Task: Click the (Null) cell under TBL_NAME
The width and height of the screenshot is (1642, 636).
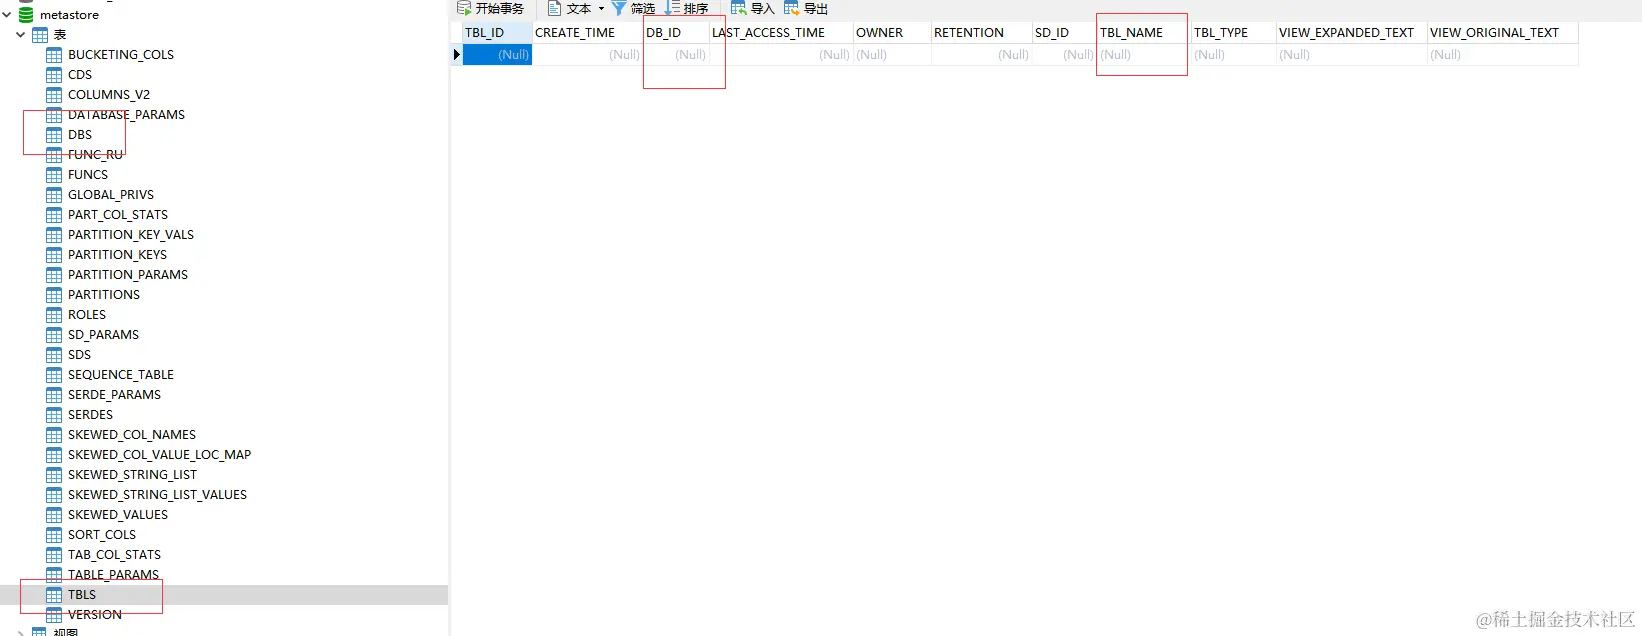Action: click(x=1144, y=55)
